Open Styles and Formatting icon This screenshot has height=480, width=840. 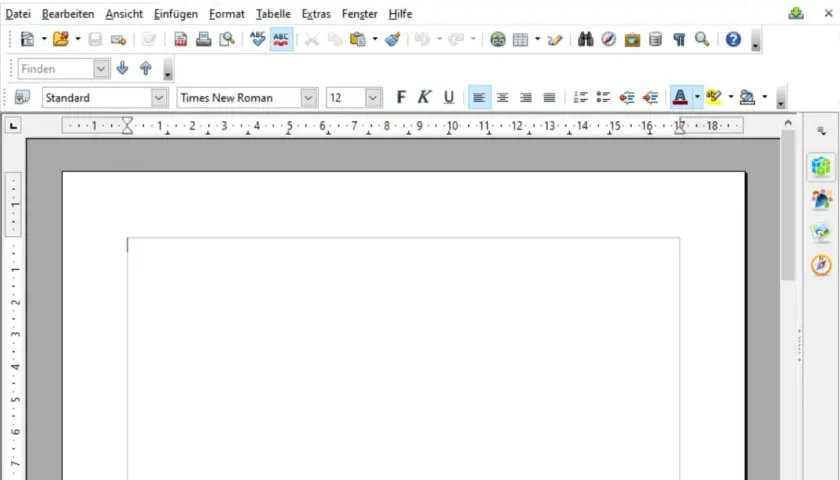[x=22, y=97]
